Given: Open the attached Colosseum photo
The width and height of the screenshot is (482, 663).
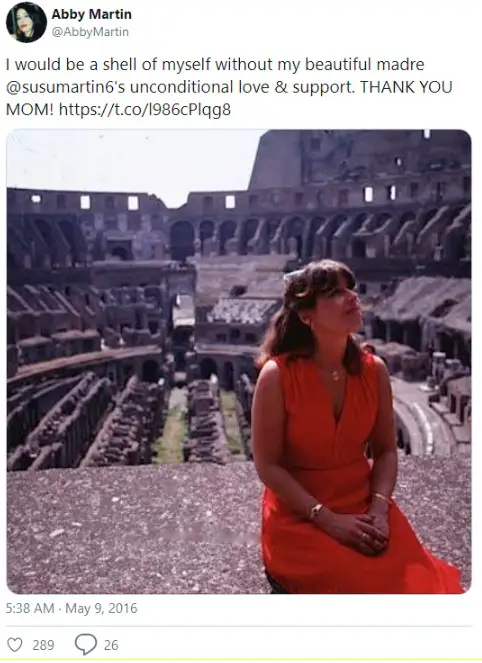Looking at the screenshot, I should 239,362.
